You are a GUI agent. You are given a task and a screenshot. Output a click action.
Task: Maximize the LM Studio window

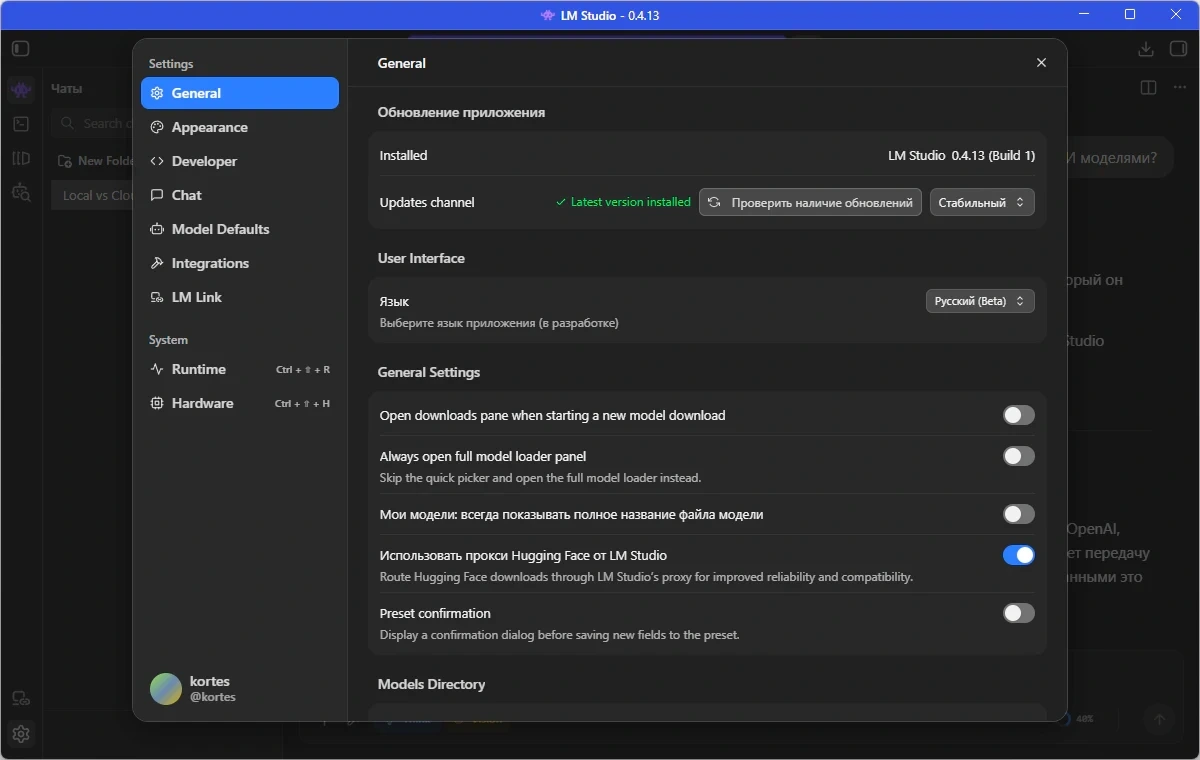(1130, 15)
